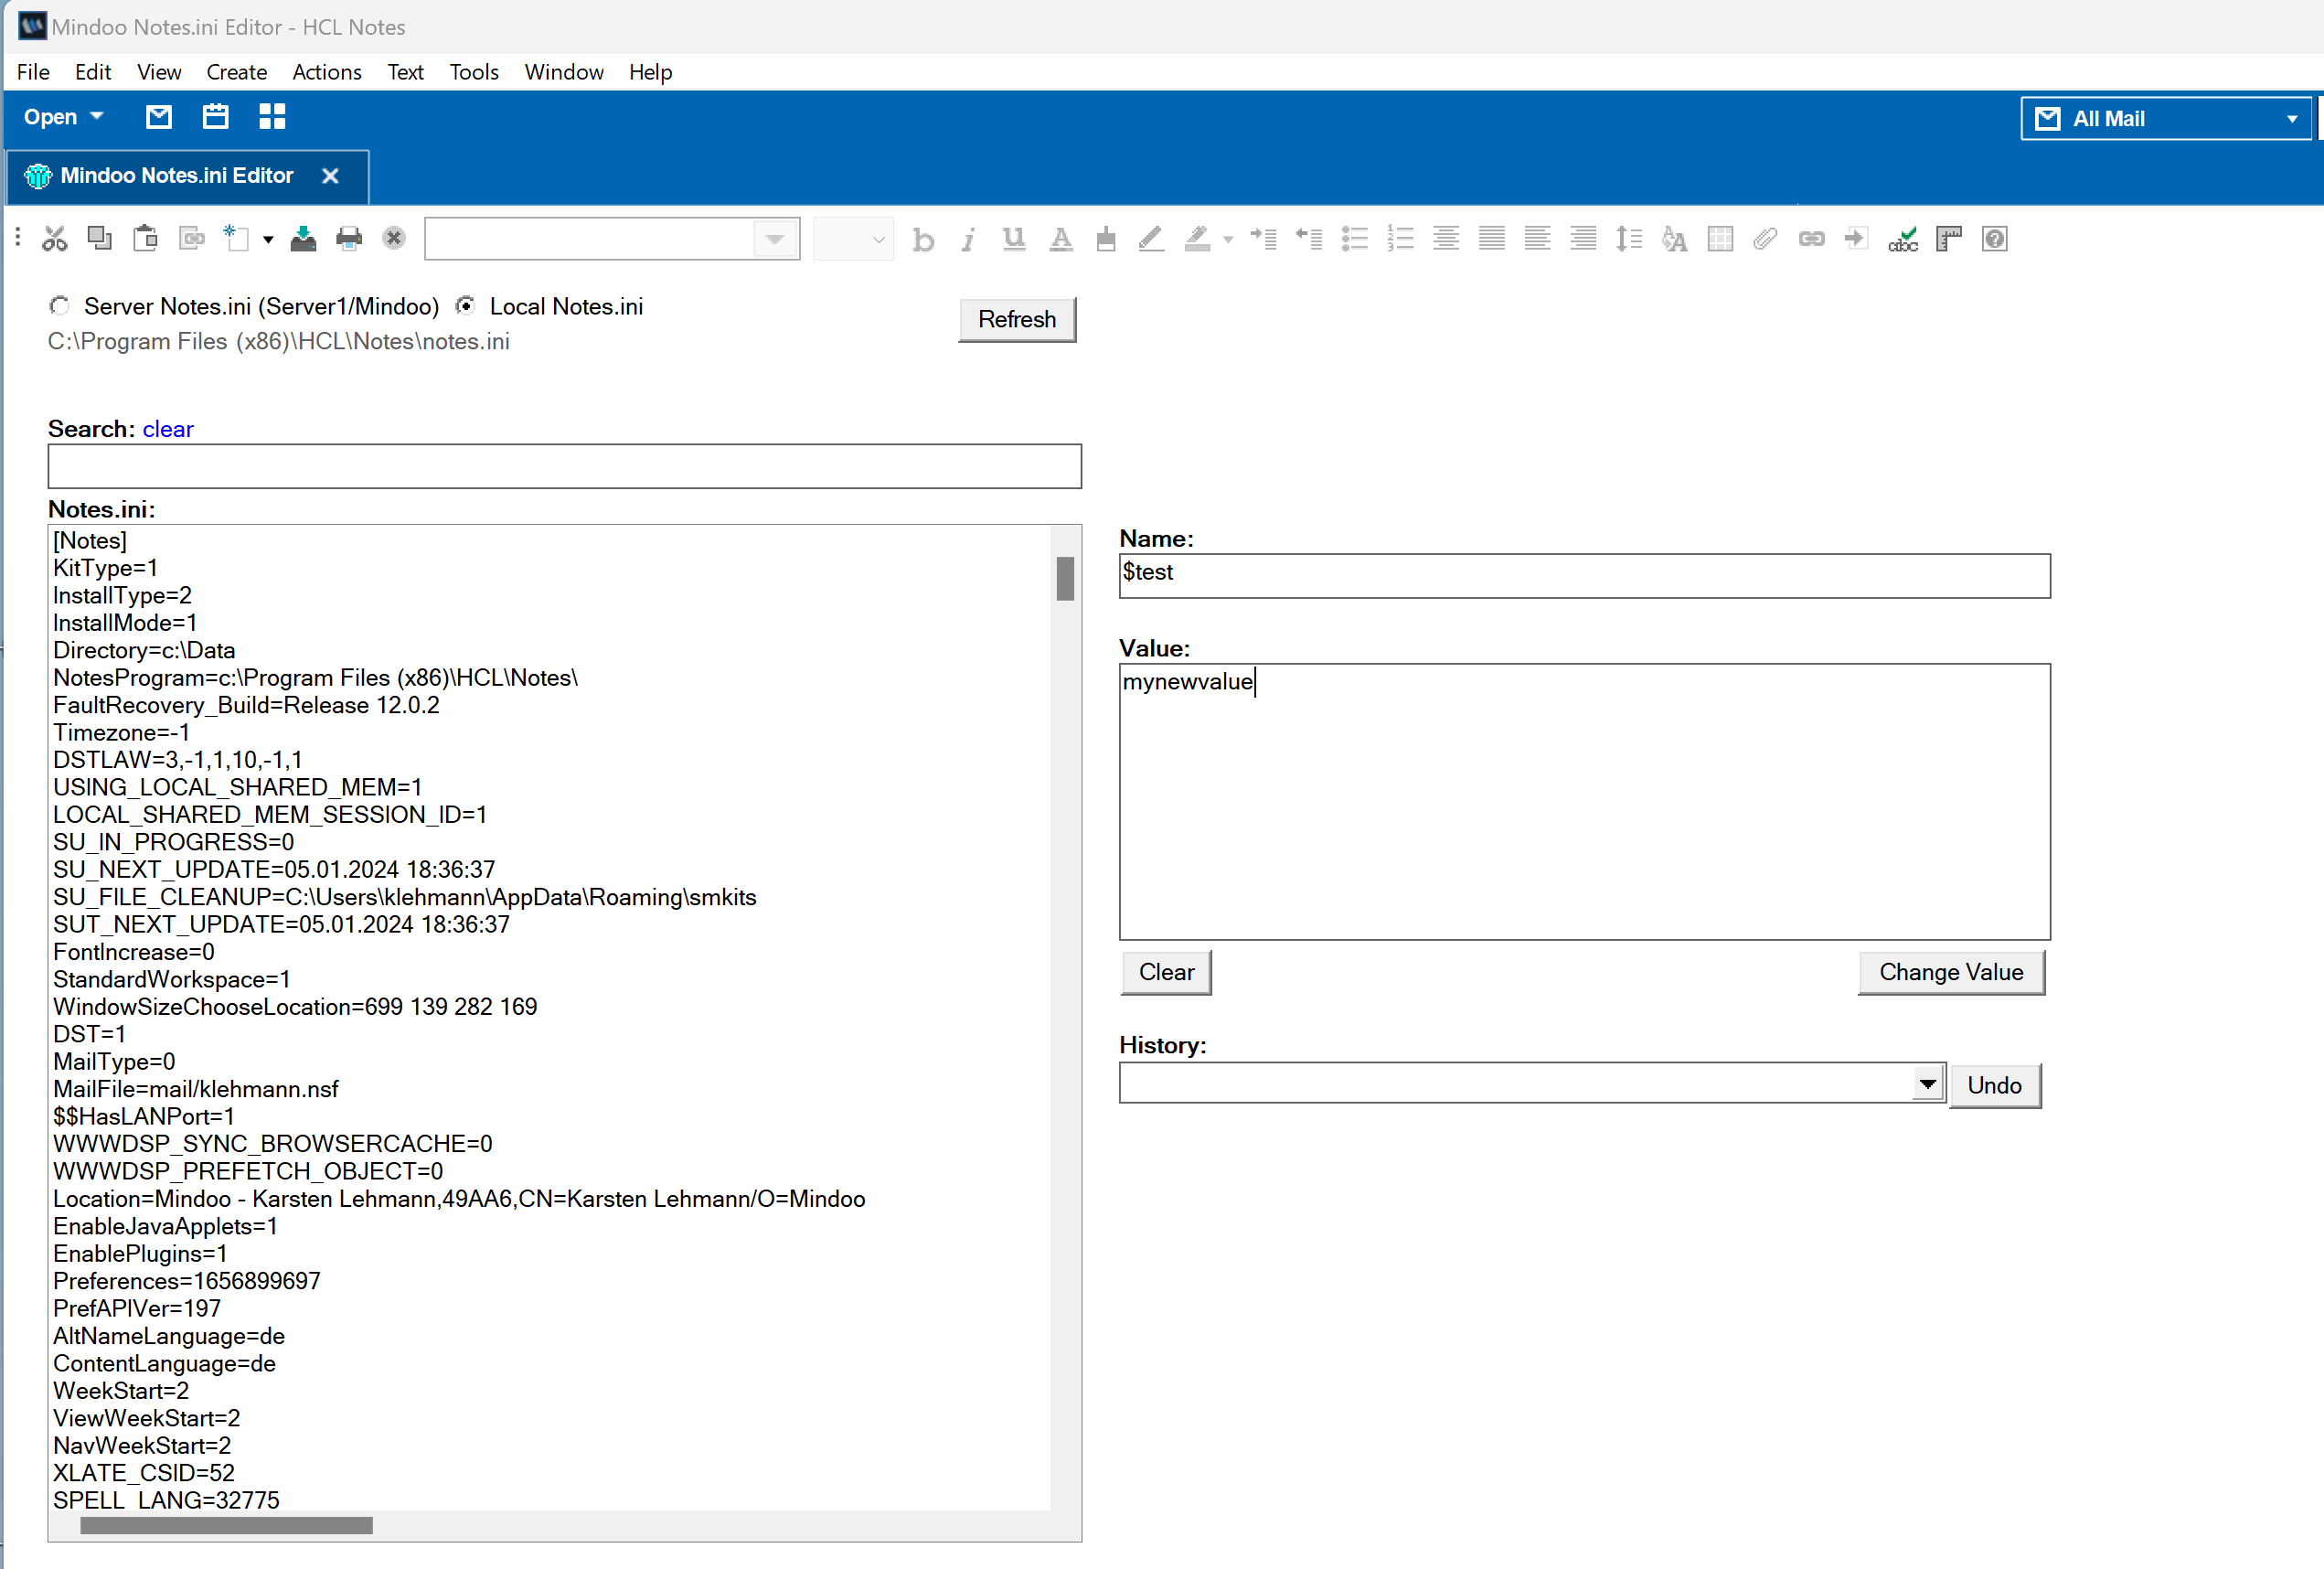Open the Tools menu
This screenshot has height=1569, width=2324.
tap(474, 72)
